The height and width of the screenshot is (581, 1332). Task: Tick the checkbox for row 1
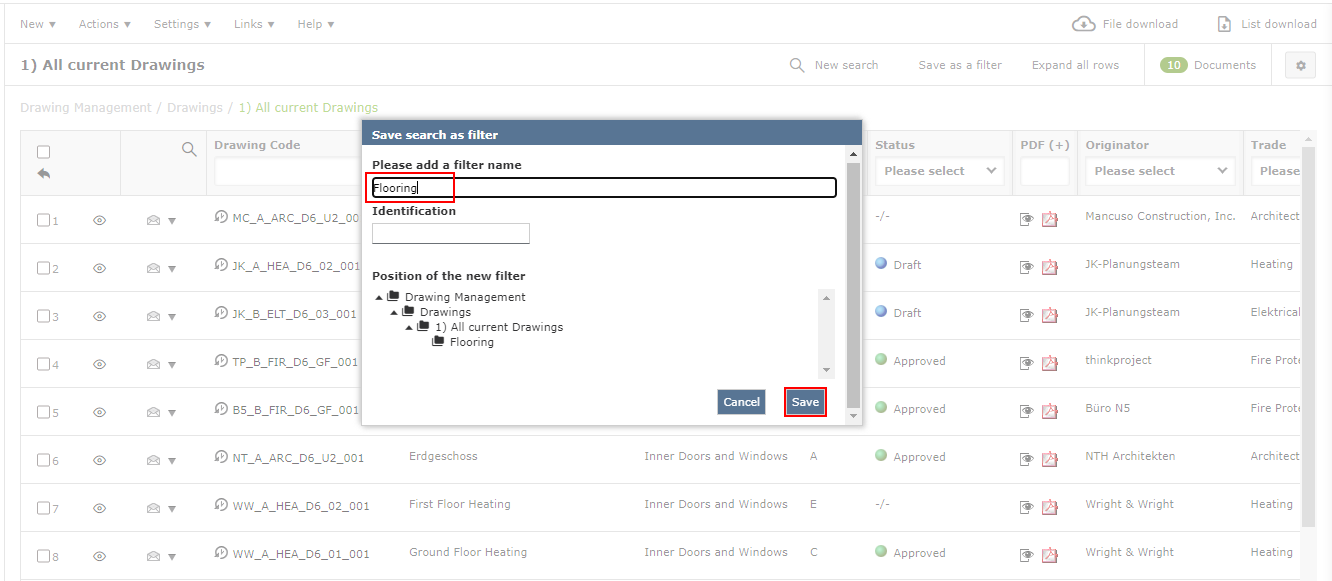44,220
